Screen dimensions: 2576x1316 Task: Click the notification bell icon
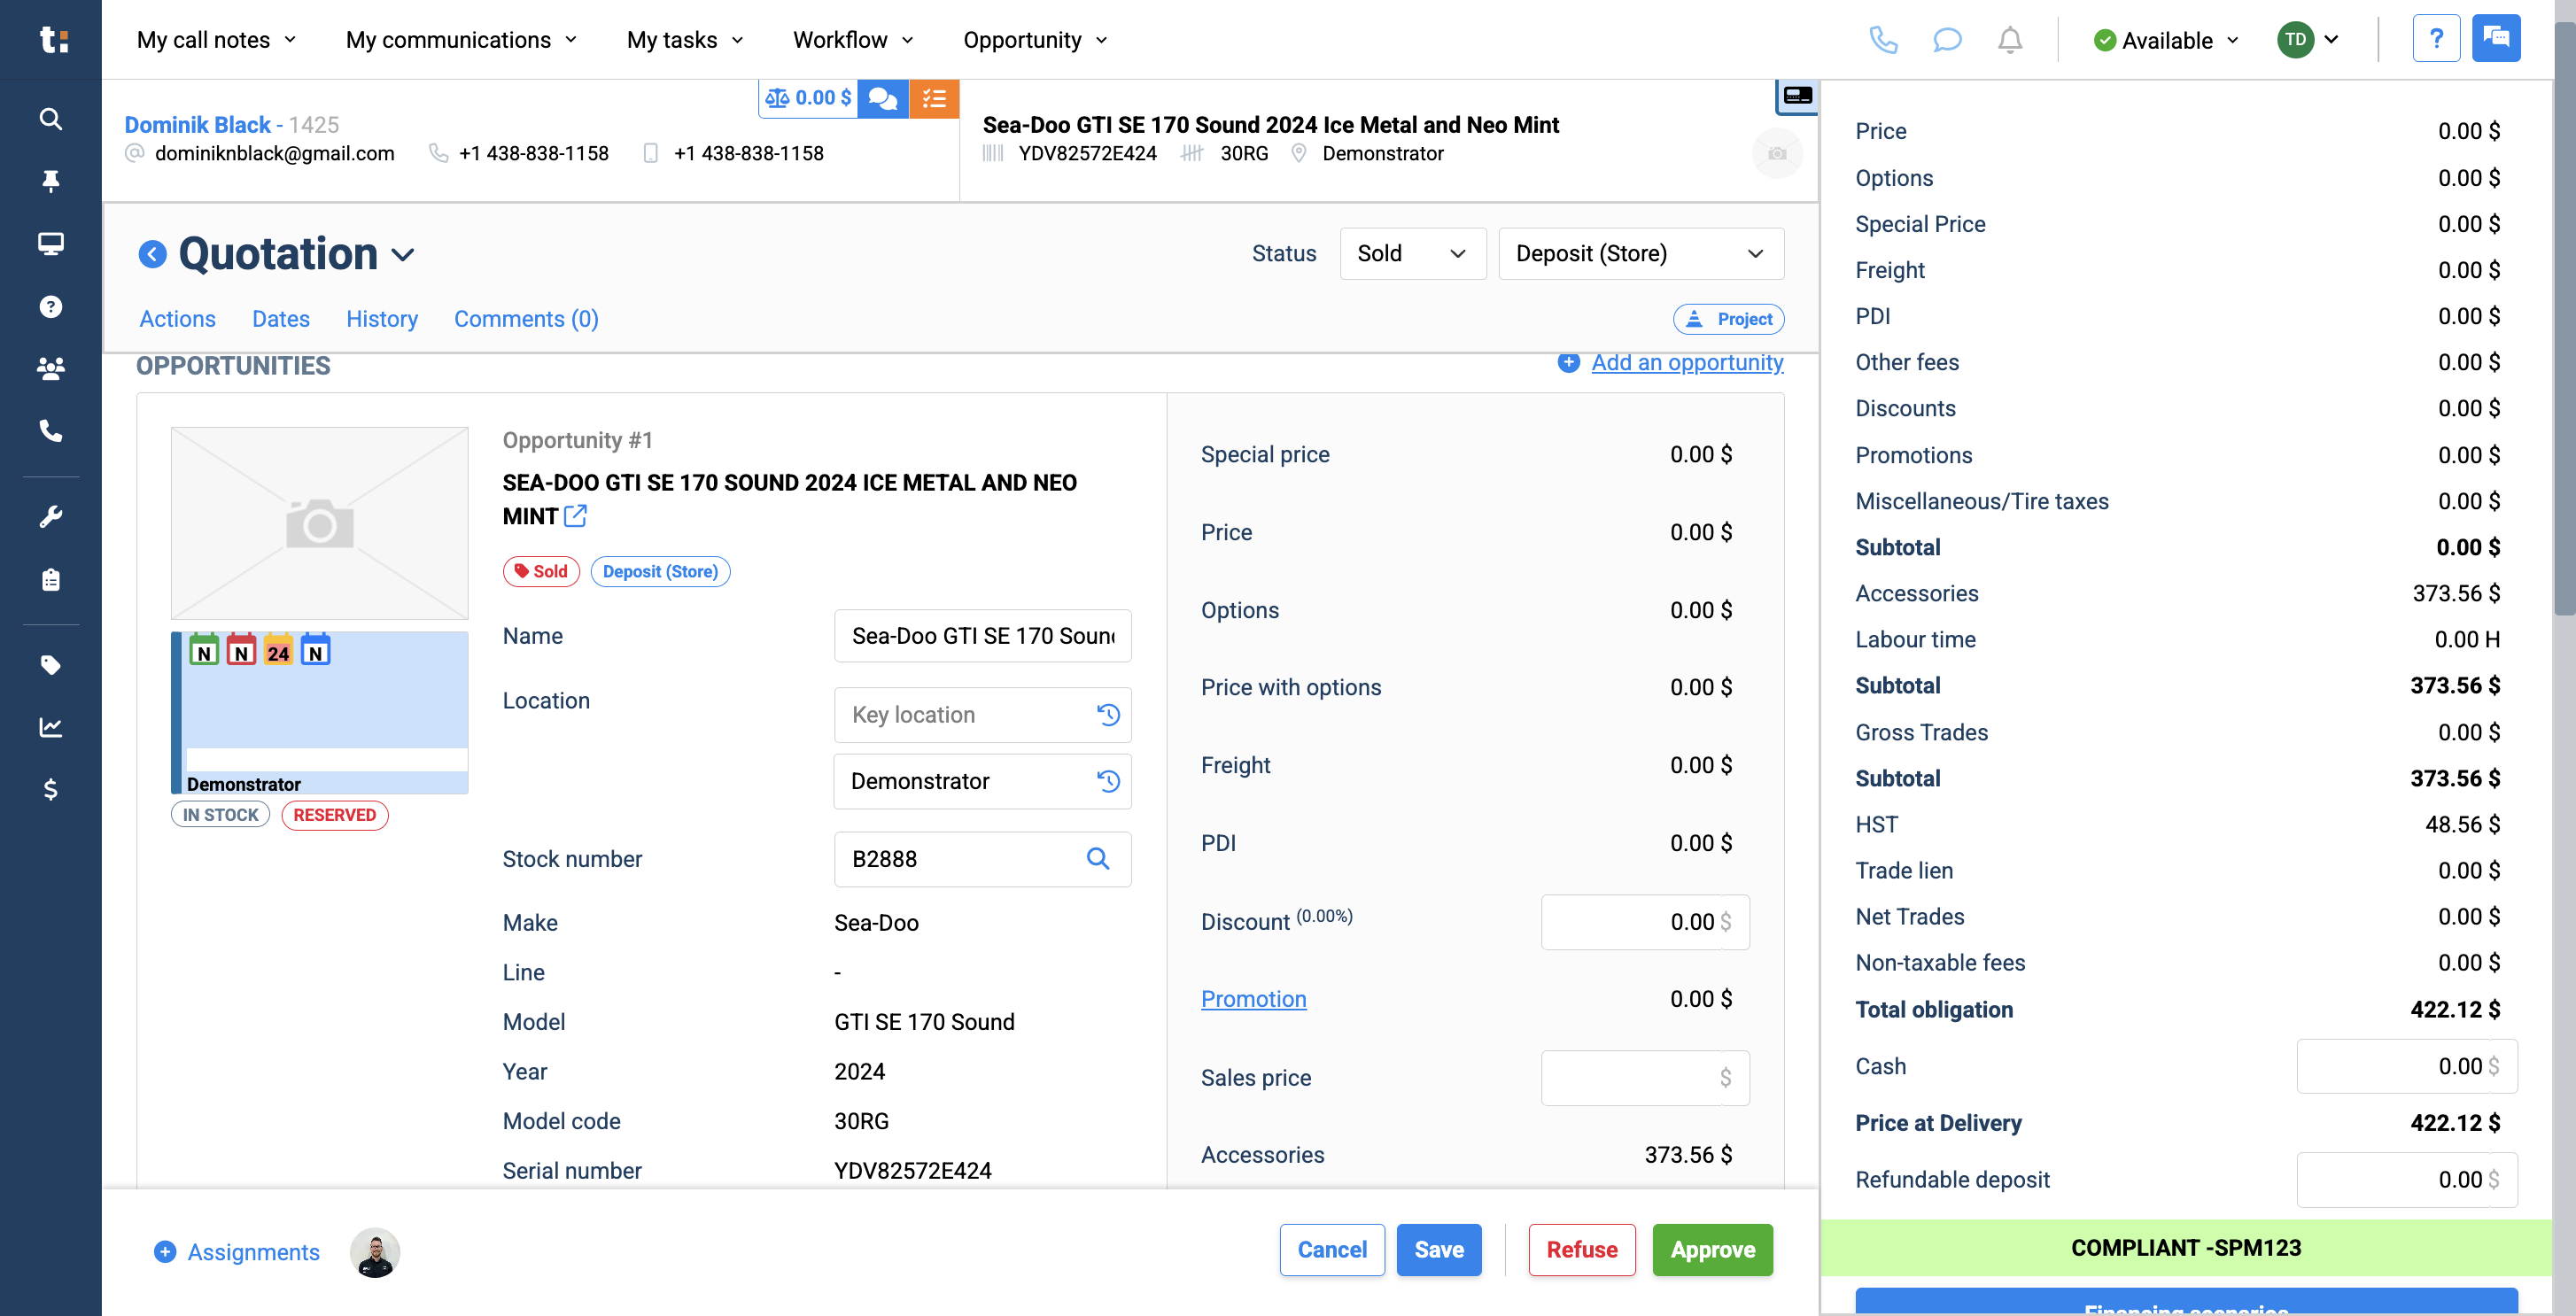point(2009,40)
